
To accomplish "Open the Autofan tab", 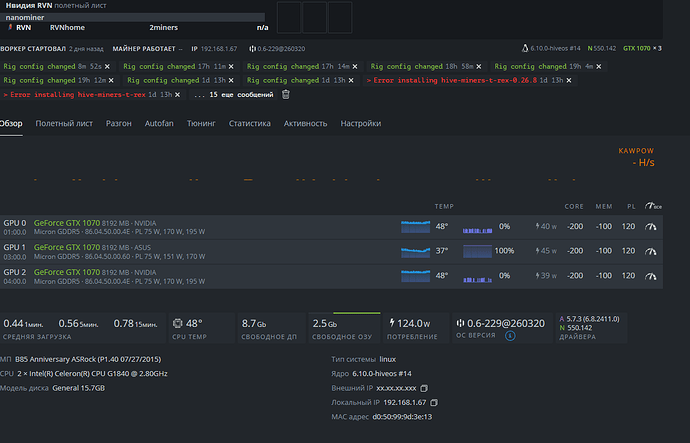I will pos(159,124).
